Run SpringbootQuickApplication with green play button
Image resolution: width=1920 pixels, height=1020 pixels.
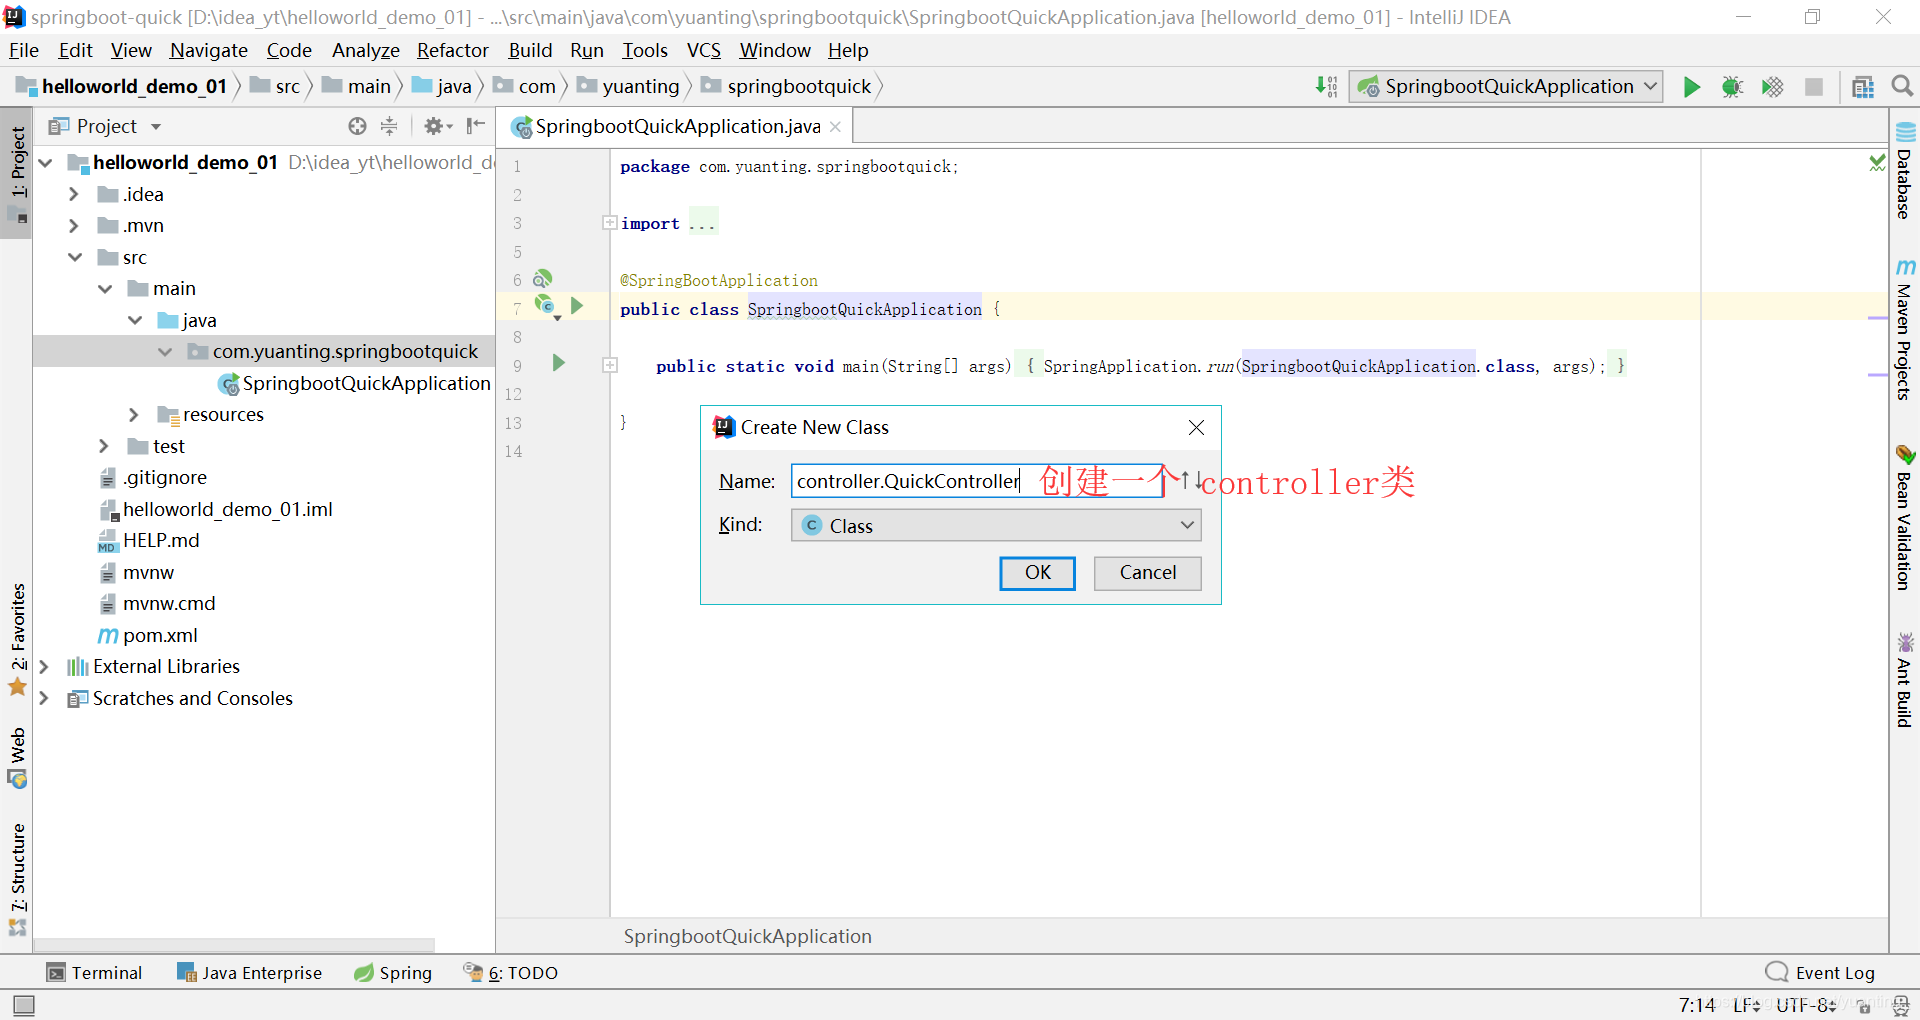tap(1691, 87)
